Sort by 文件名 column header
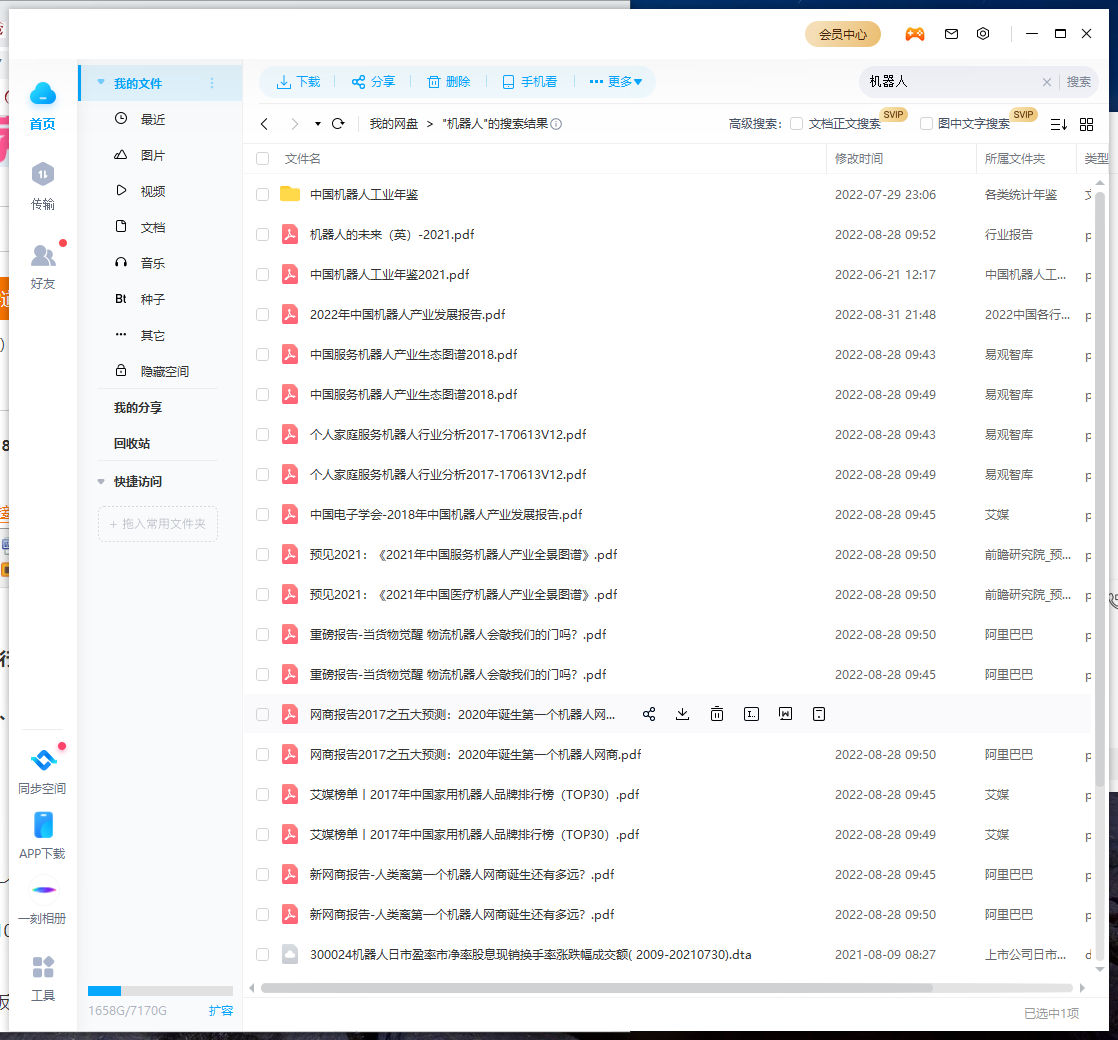Image resolution: width=1118 pixels, height=1040 pixels. [x=302, y=158]
